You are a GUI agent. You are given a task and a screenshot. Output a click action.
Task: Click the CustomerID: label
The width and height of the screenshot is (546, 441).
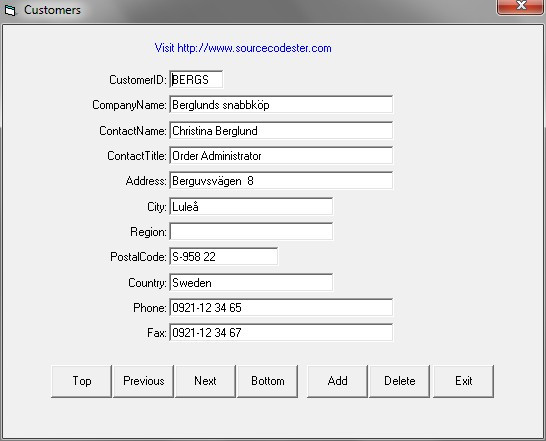138,80
